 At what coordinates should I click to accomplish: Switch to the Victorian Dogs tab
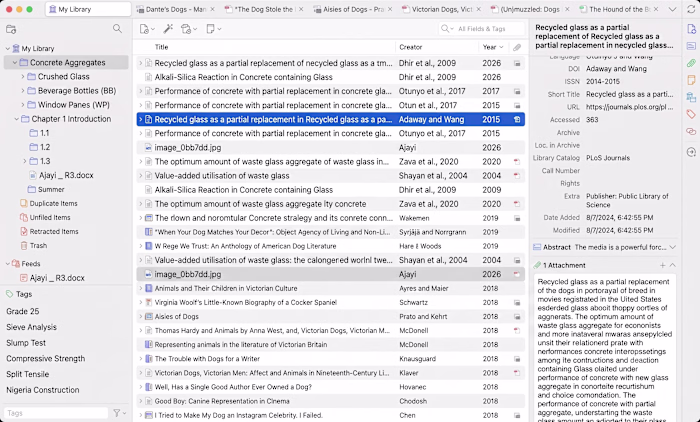pyautogui.click(x=441, y=9)
